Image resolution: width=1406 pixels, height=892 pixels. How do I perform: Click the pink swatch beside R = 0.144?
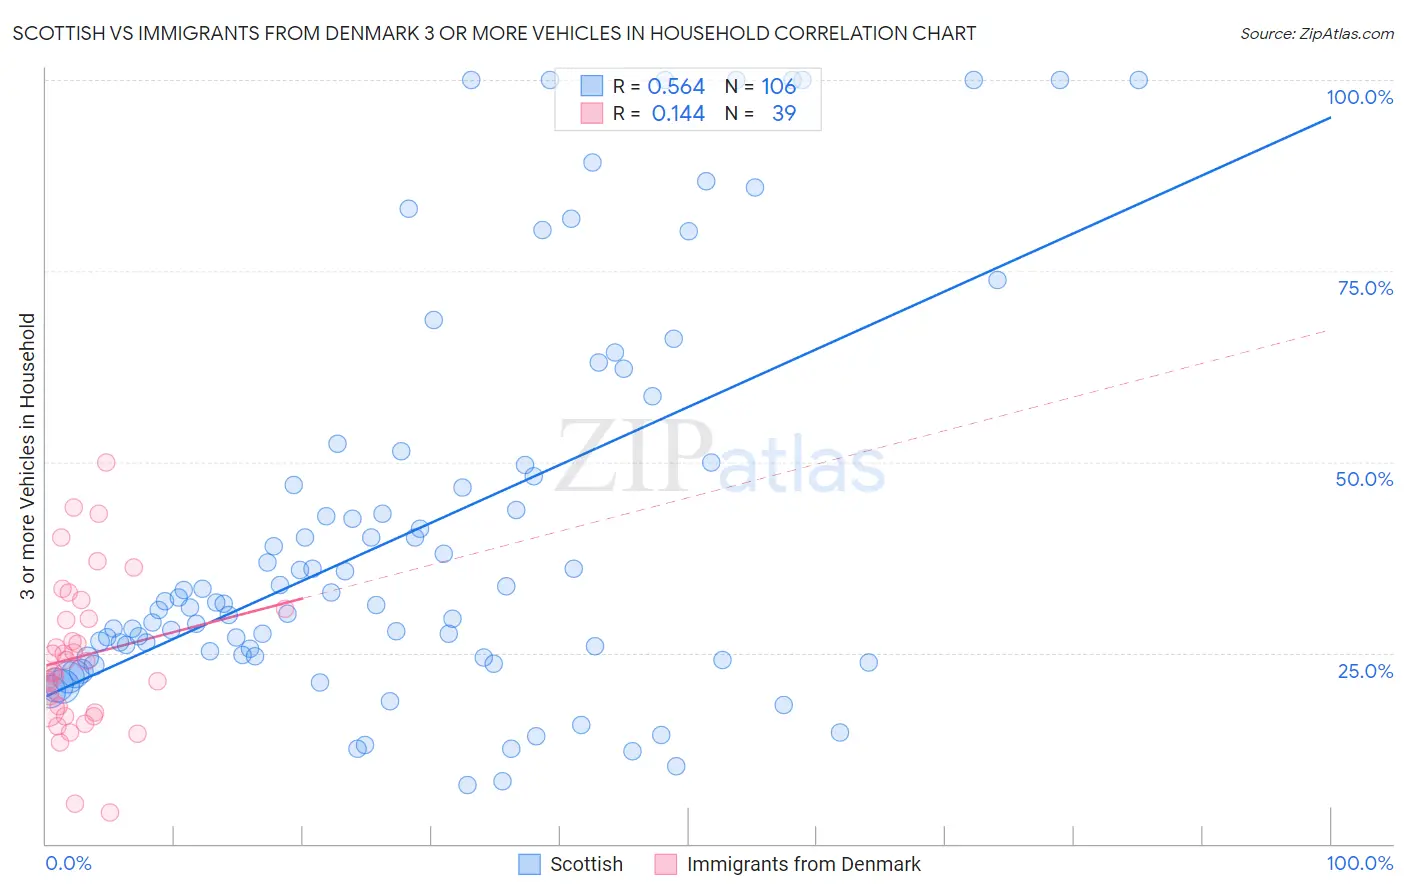click(592, 113)
